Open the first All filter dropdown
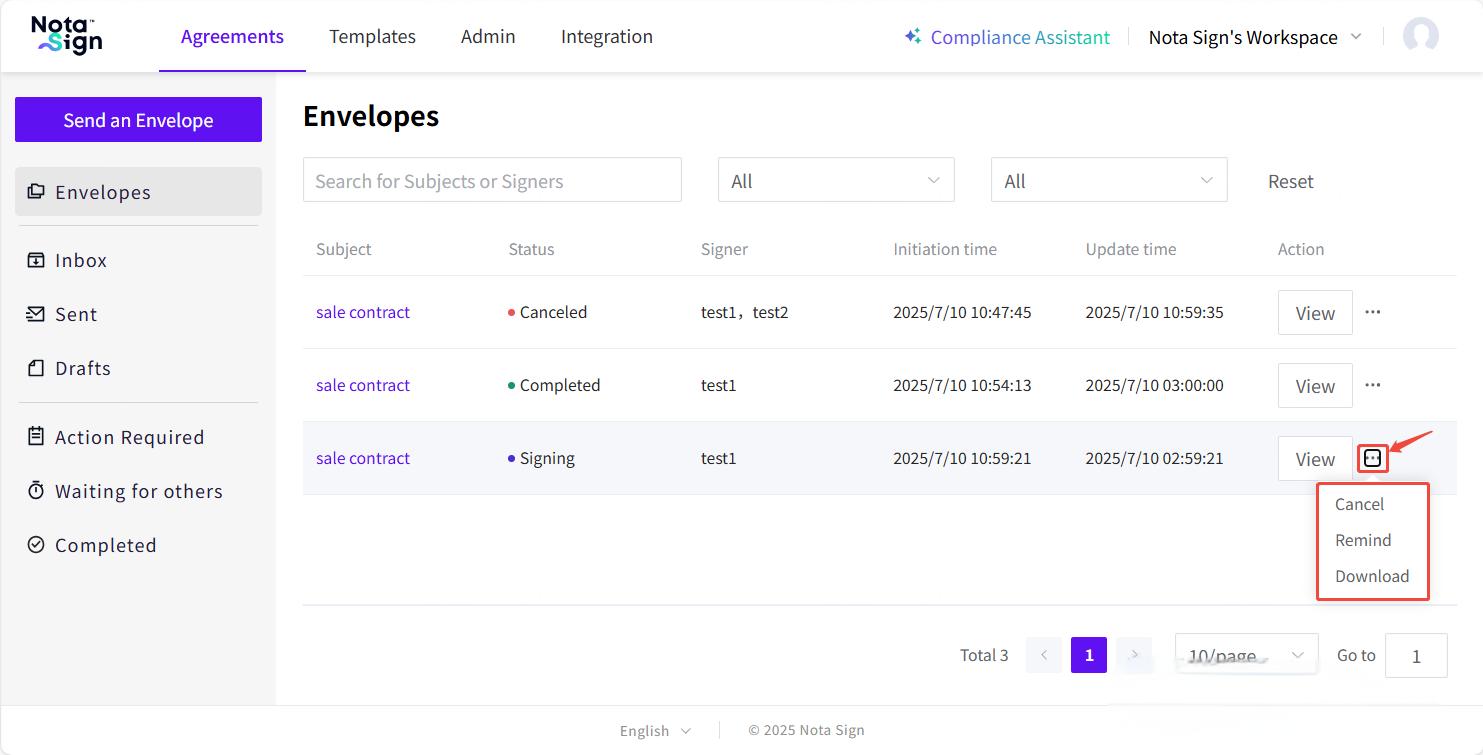Viewport: 1483px width, 755px height. coord(835,181)
